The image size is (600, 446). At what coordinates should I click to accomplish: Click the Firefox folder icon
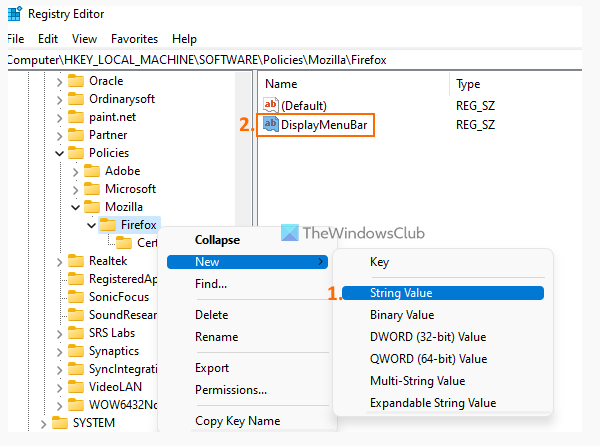pyautogui.click(x=107, y=225)
